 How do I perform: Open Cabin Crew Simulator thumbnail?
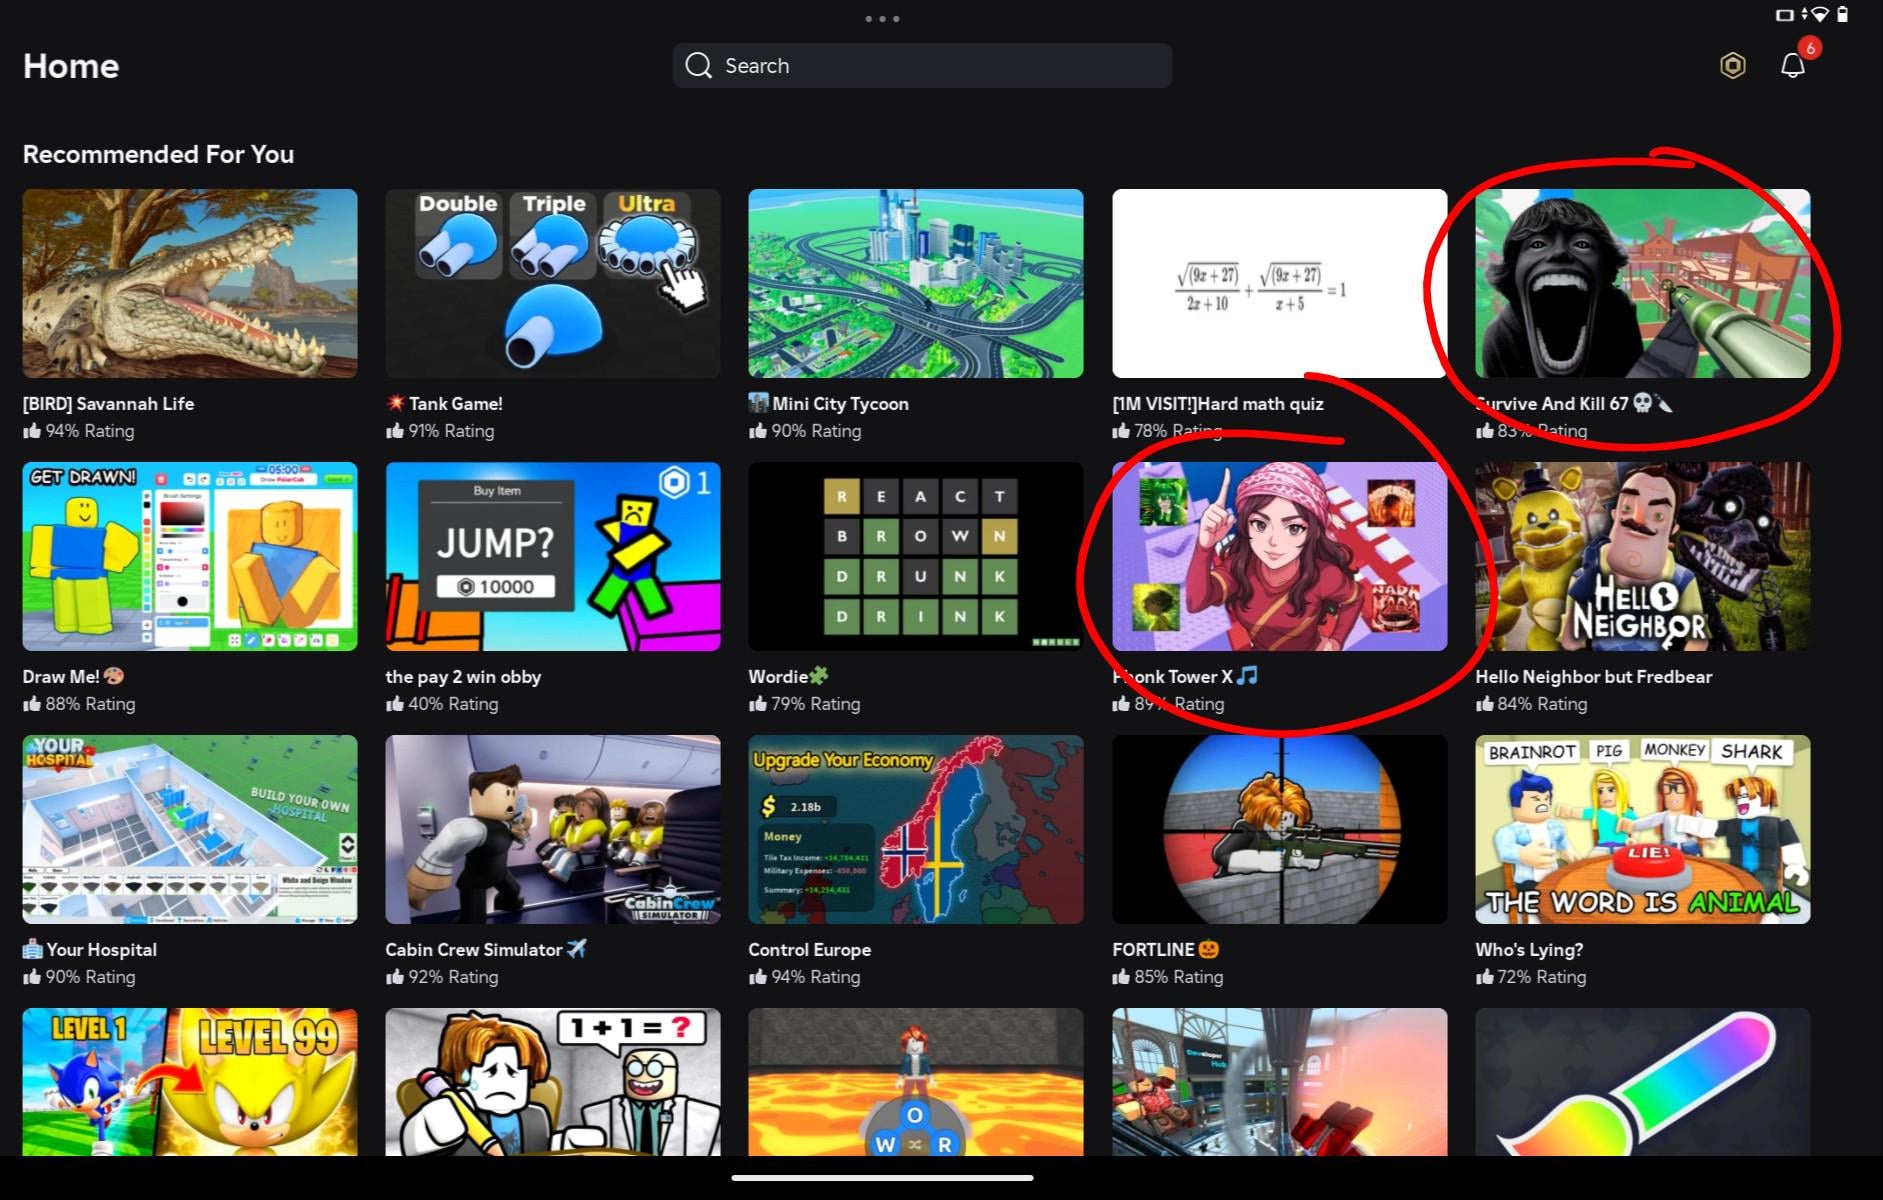[552, 829]
